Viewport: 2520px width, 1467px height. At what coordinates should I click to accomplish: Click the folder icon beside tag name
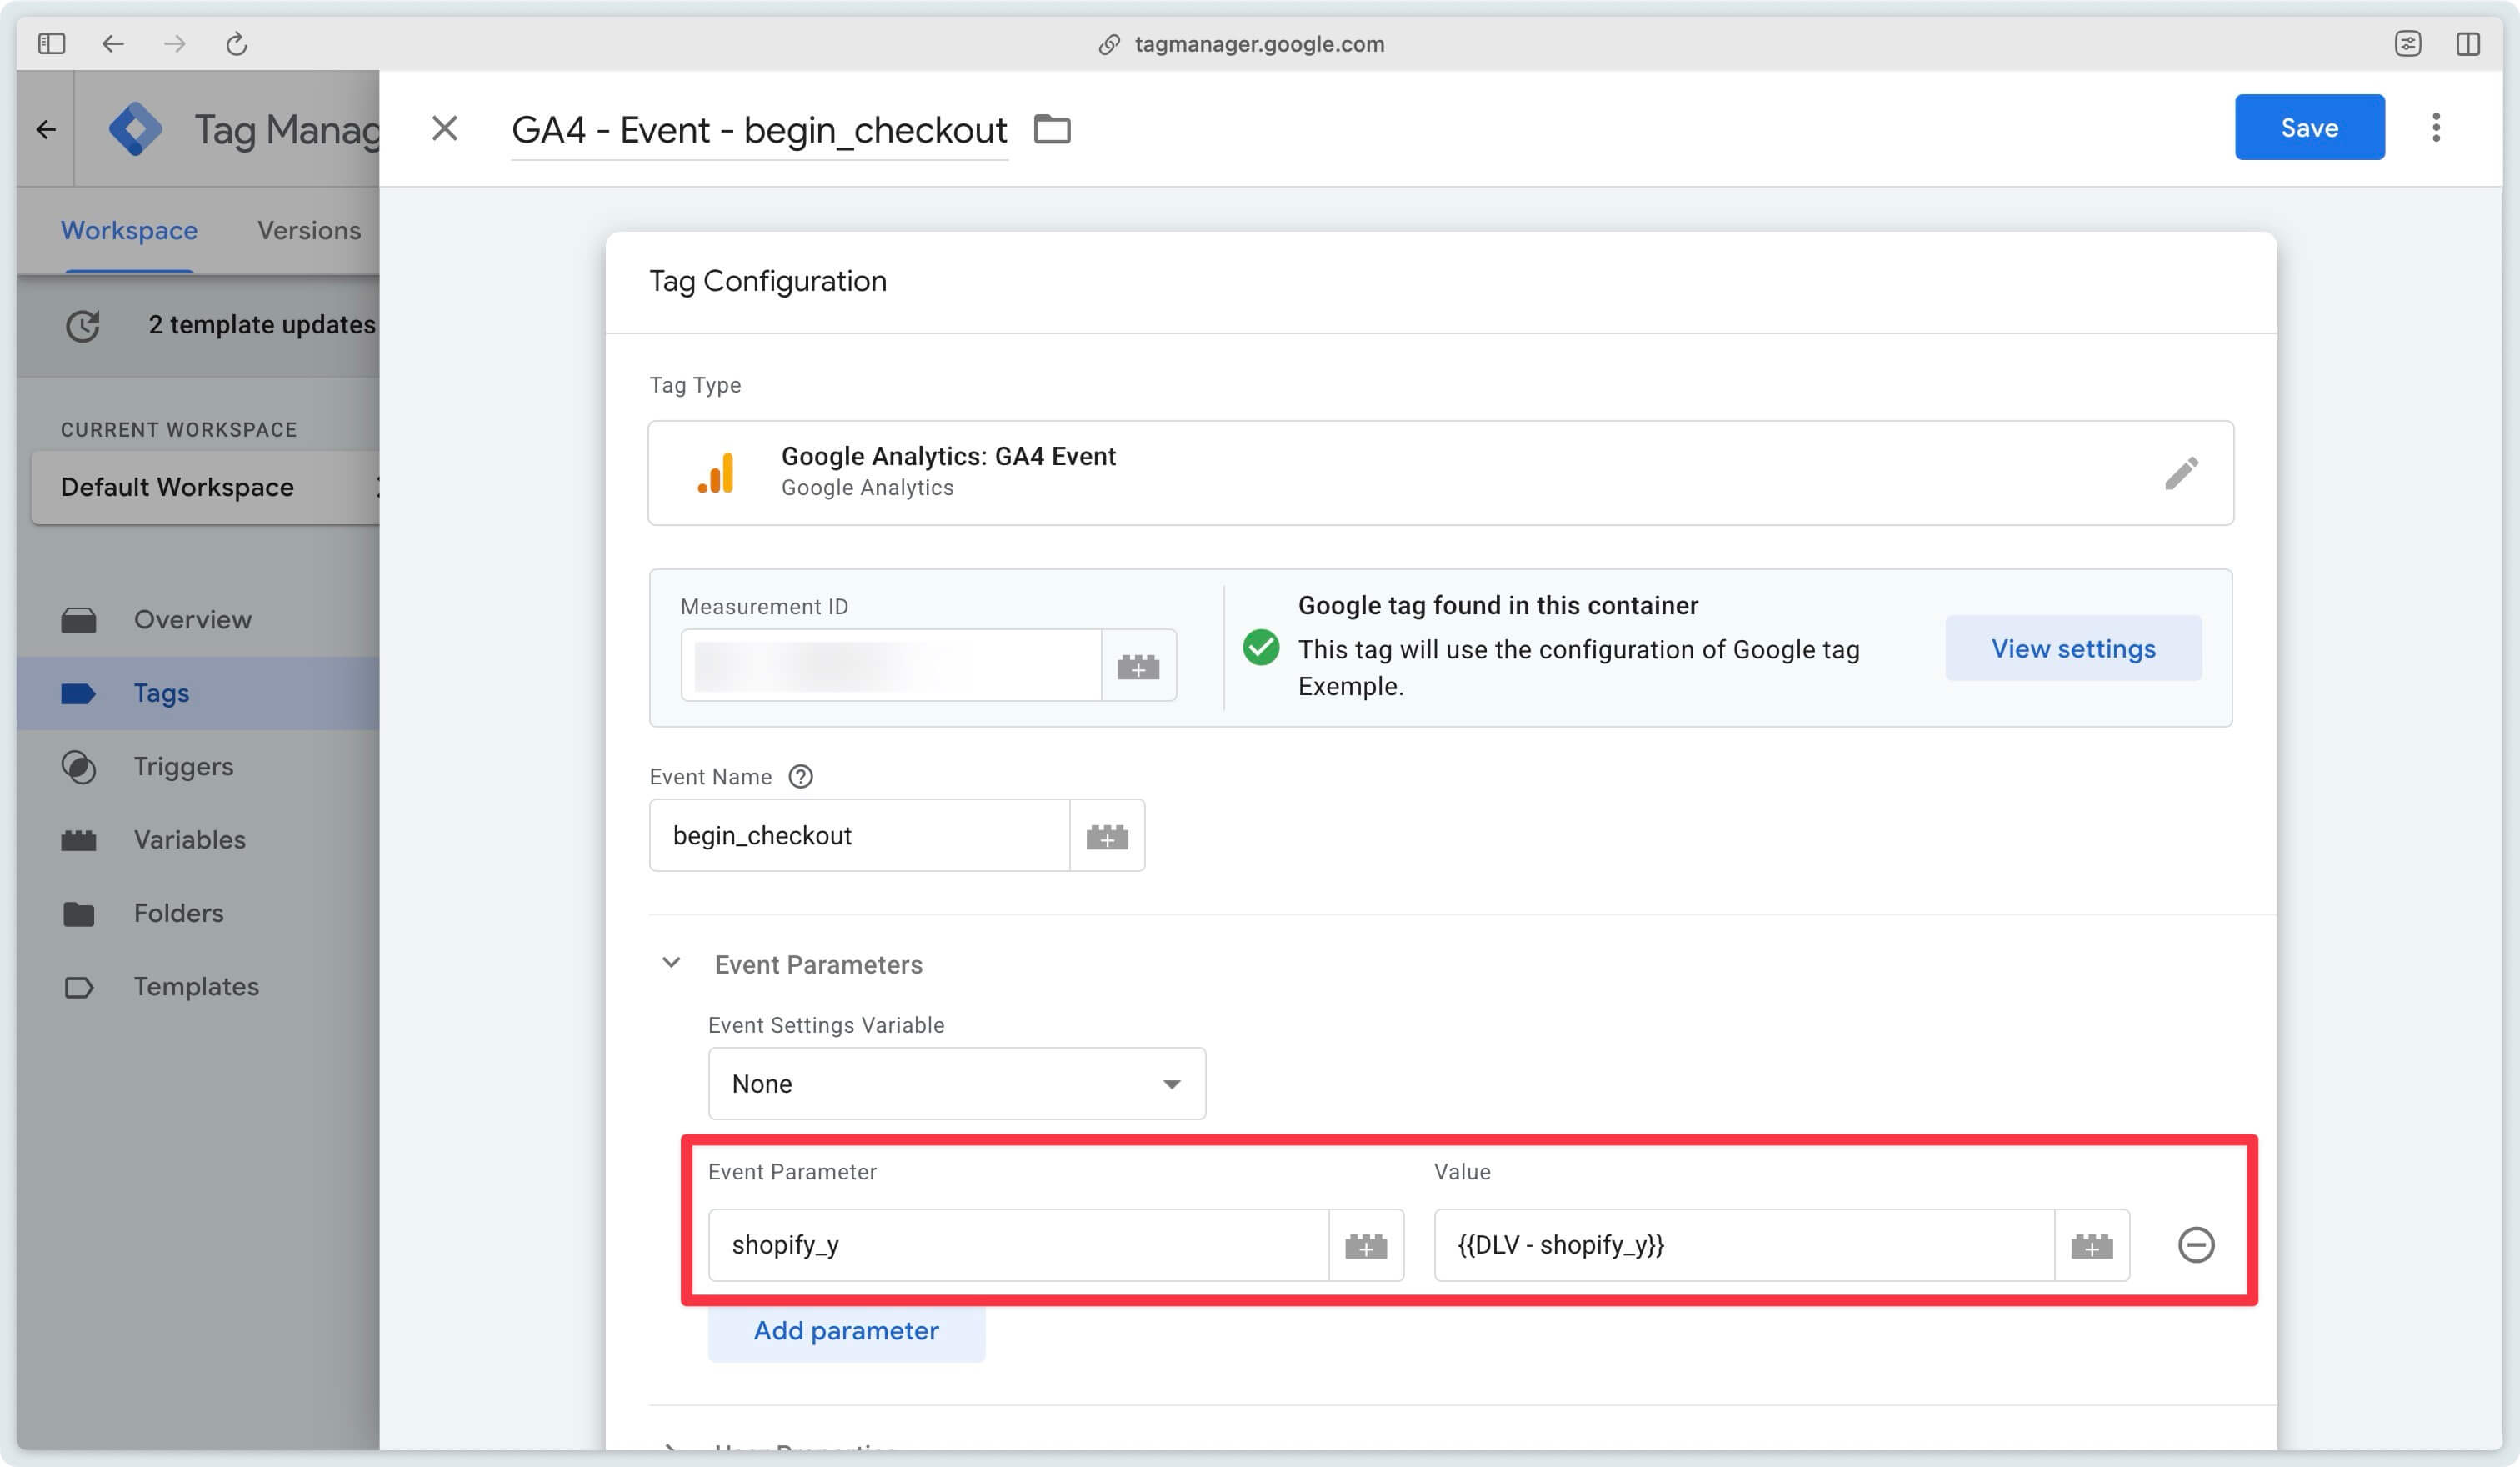(1052, 129)
